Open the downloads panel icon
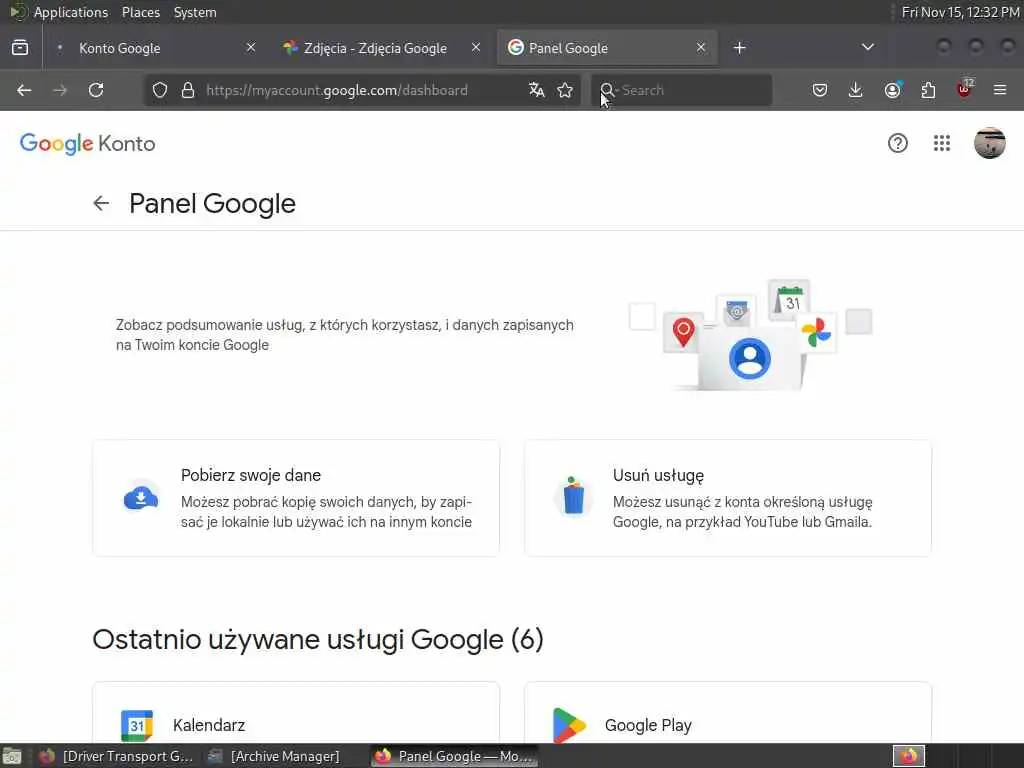Viewport: 1024px width, 768px height. coord(856,90)
